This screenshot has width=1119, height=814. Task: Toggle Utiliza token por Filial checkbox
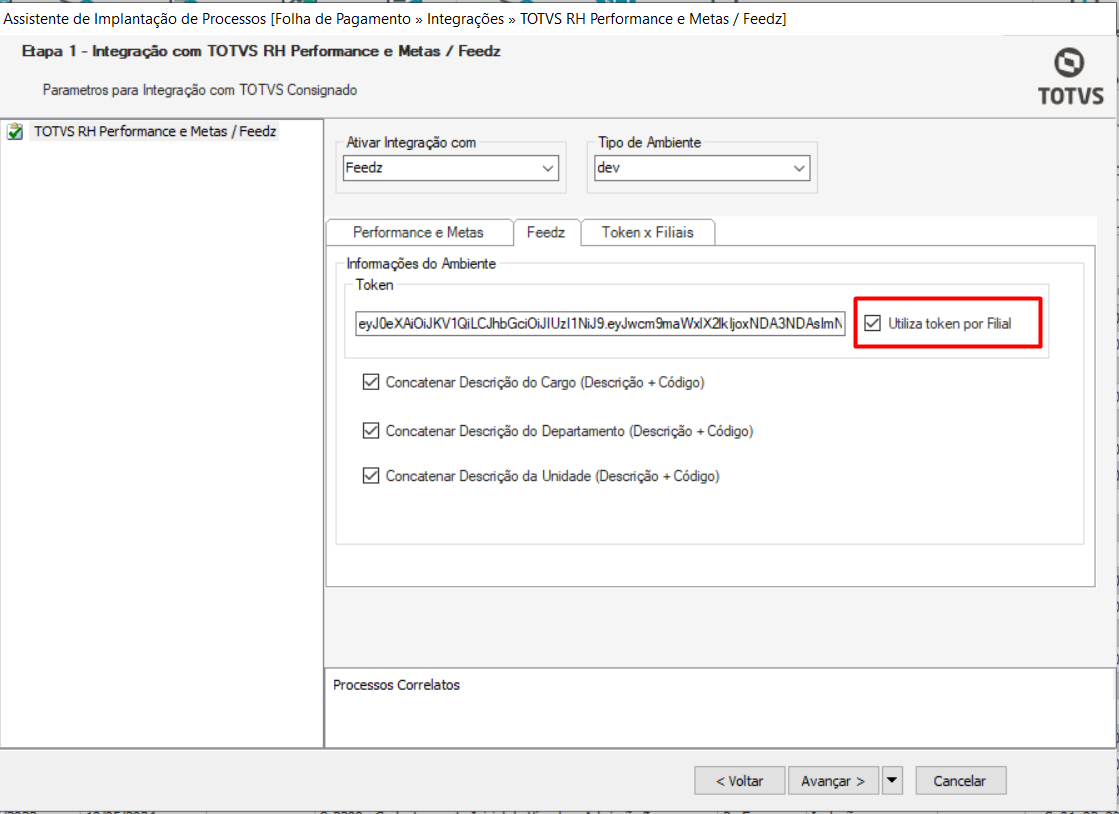pyautogui.click(x=872, y=323)
